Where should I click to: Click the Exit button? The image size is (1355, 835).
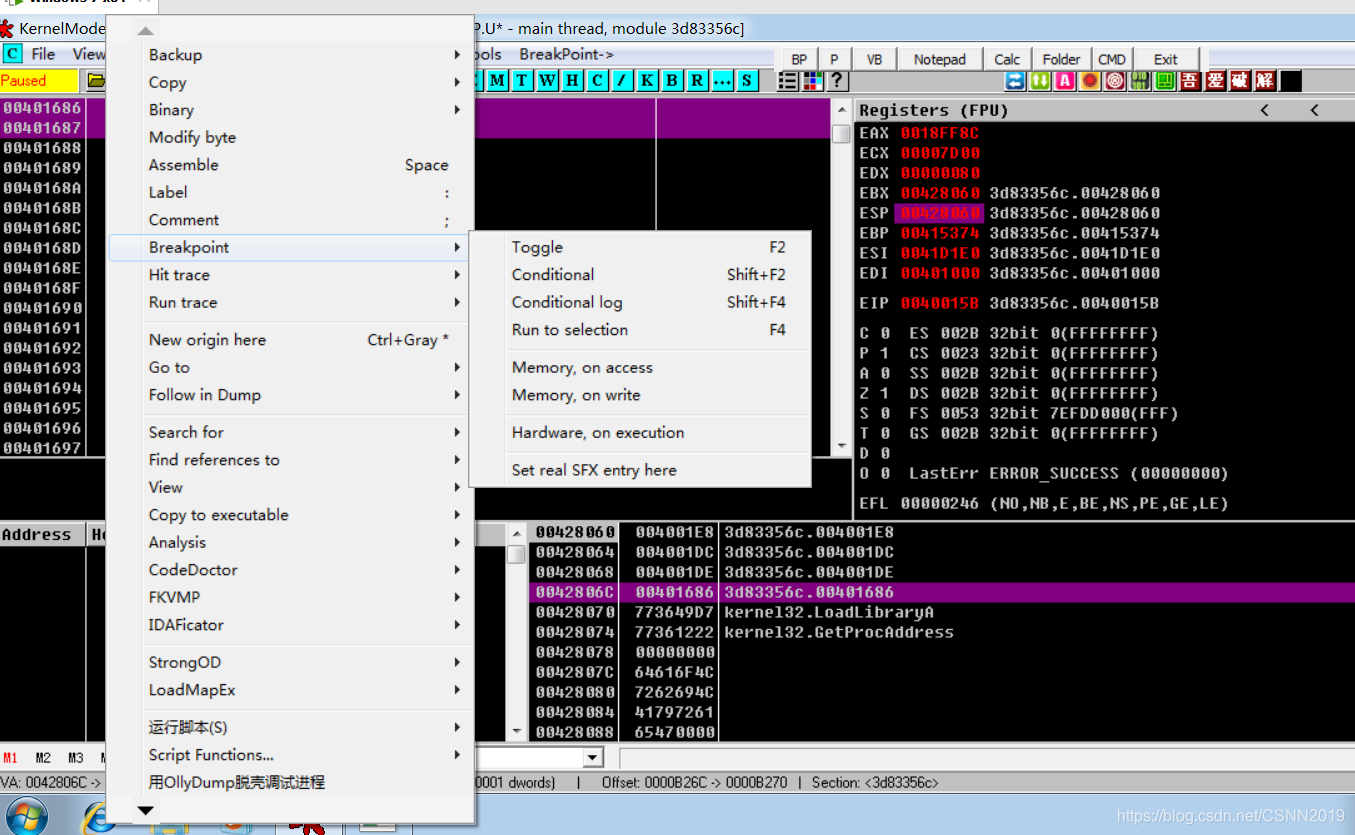point(1165,59)
